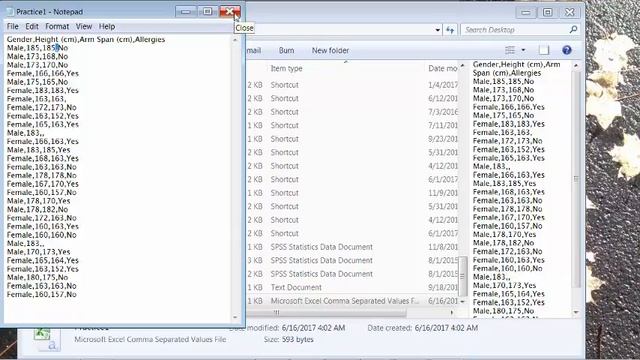
Task: Click the line Female,183,183,Yes in Notepad
Action: tap(42, 90)
